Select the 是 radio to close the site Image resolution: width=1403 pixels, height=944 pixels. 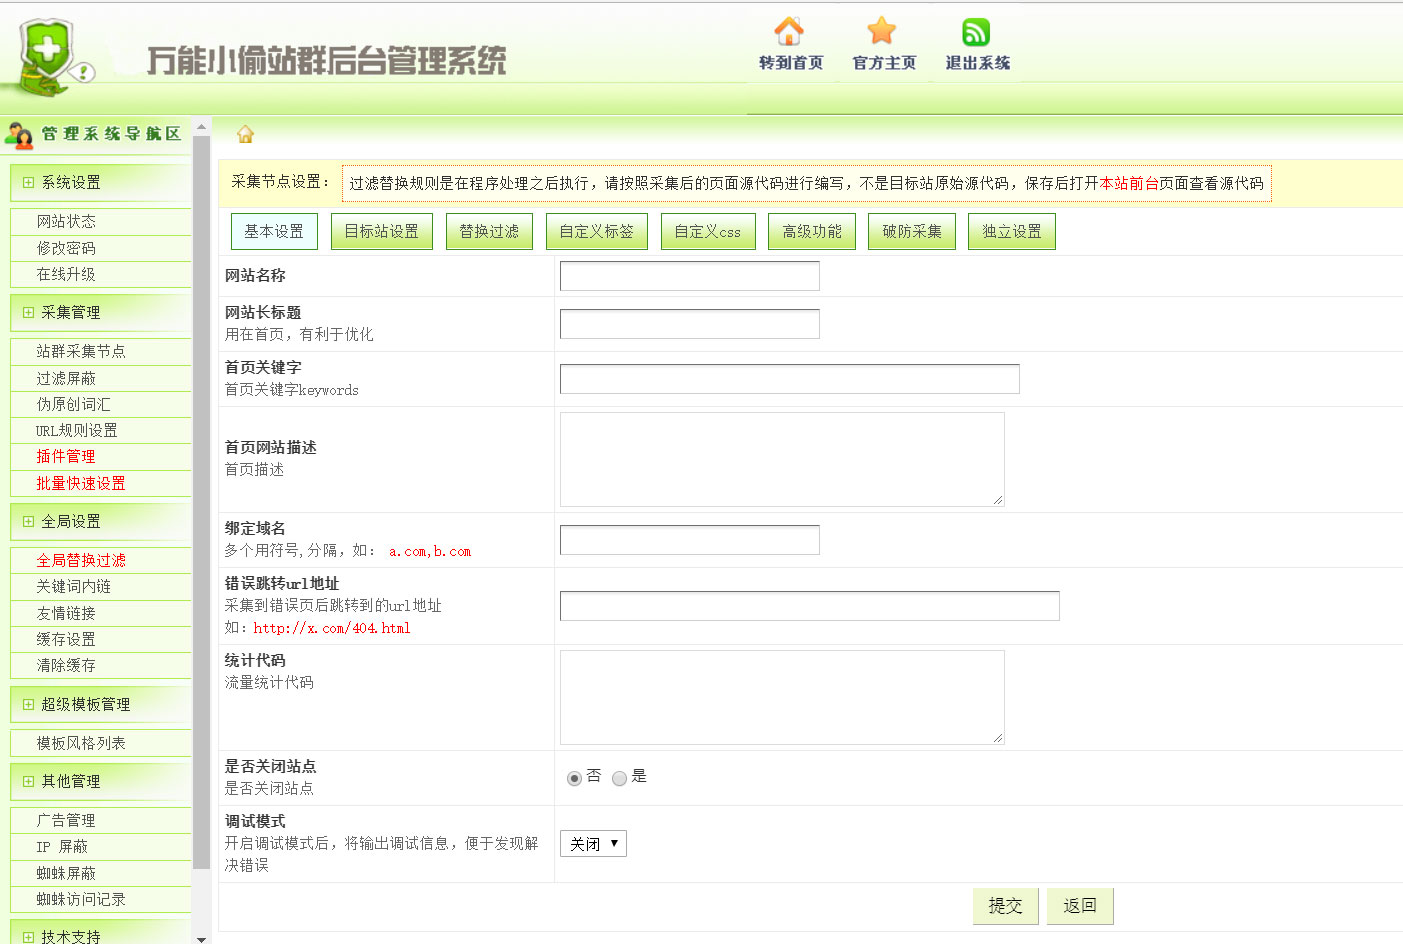pyautogui.click(x=619, y=777)
